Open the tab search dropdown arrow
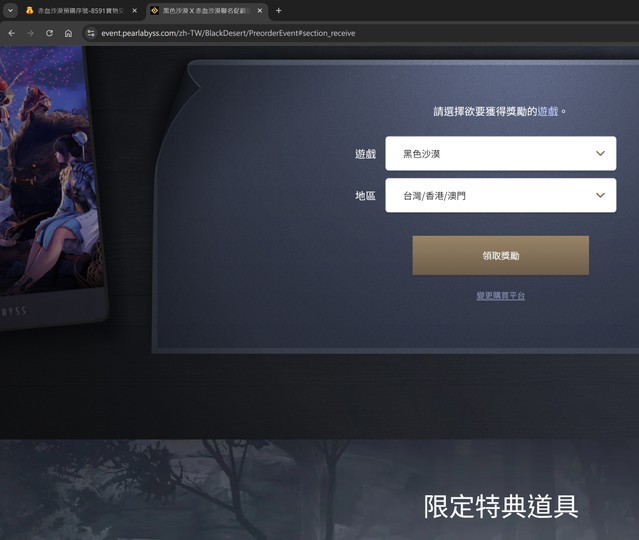The height and width of the screenshot is (540, 639). tap(11, 10)
